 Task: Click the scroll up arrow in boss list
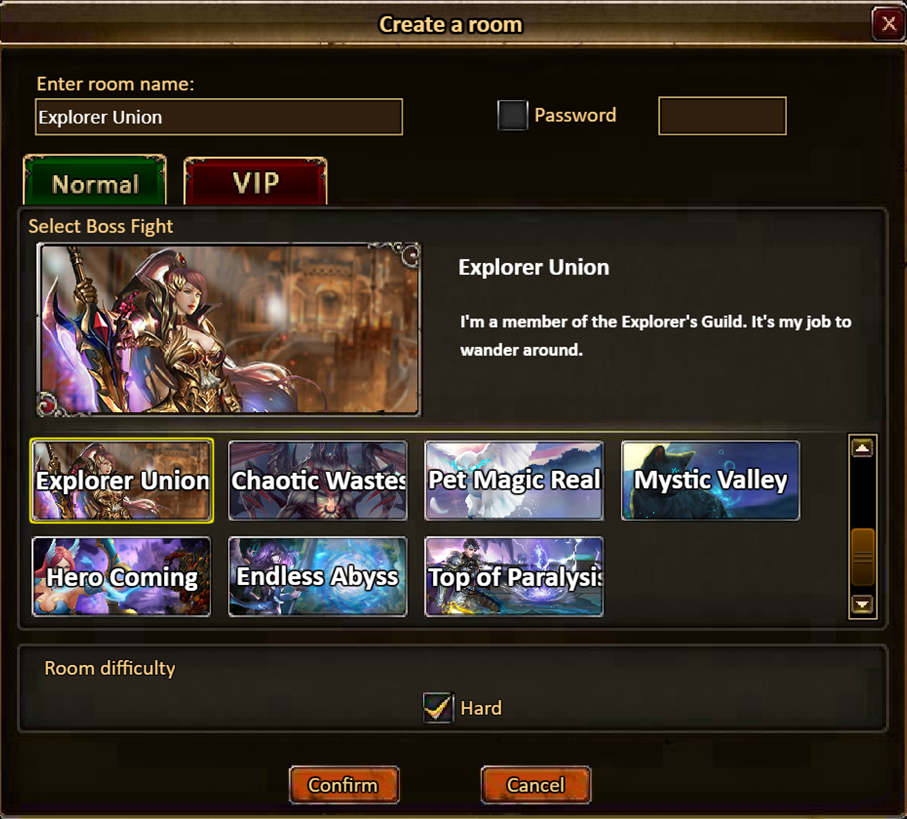pyautogui.click(x=862, y=448)
